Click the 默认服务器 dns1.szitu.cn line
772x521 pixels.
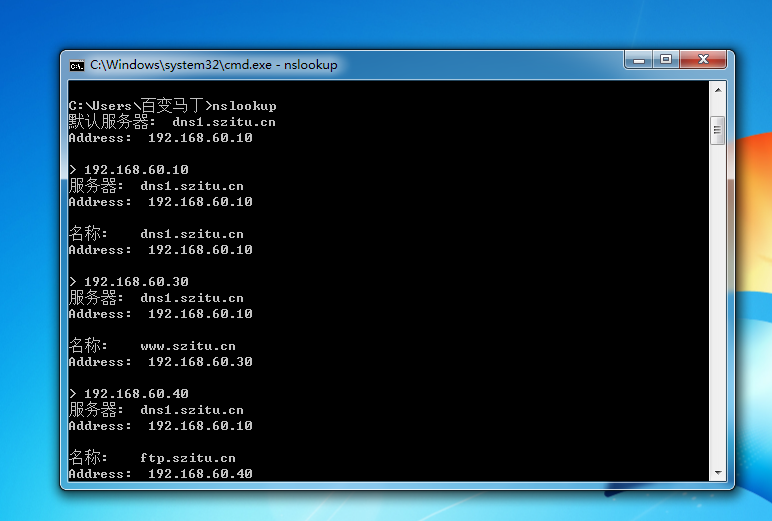172,122
